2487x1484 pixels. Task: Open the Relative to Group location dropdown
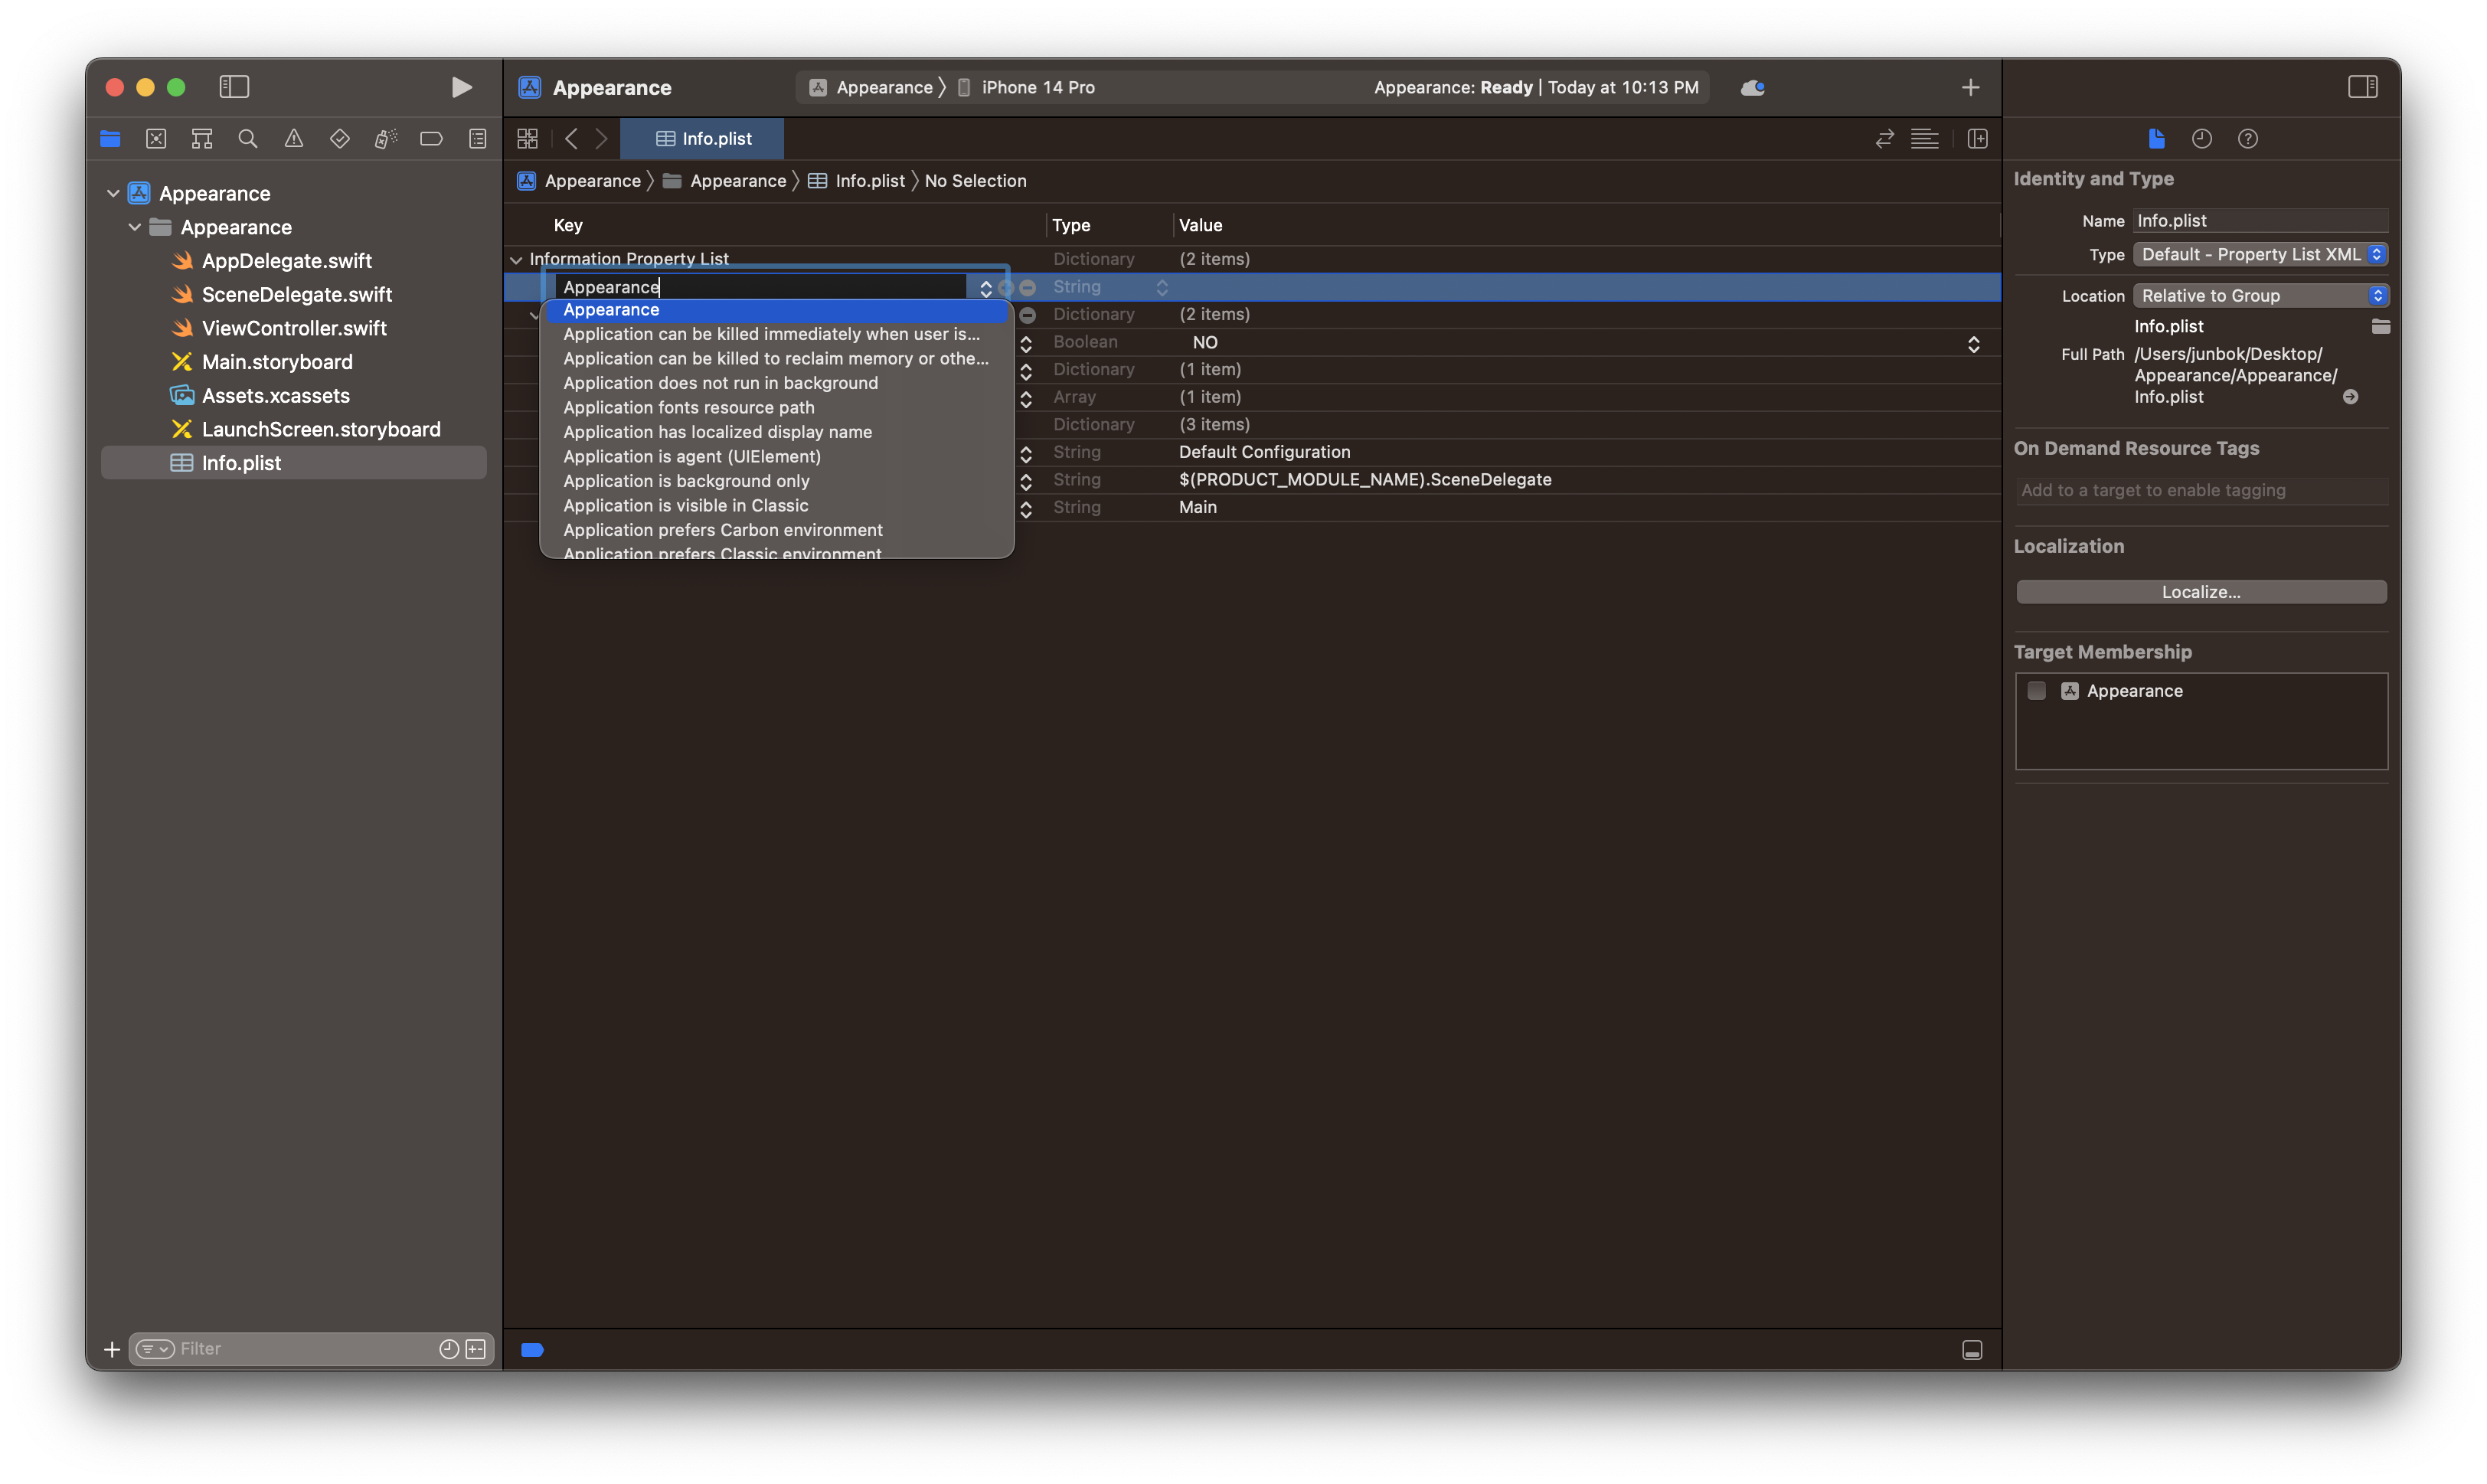click(2260, 296)
